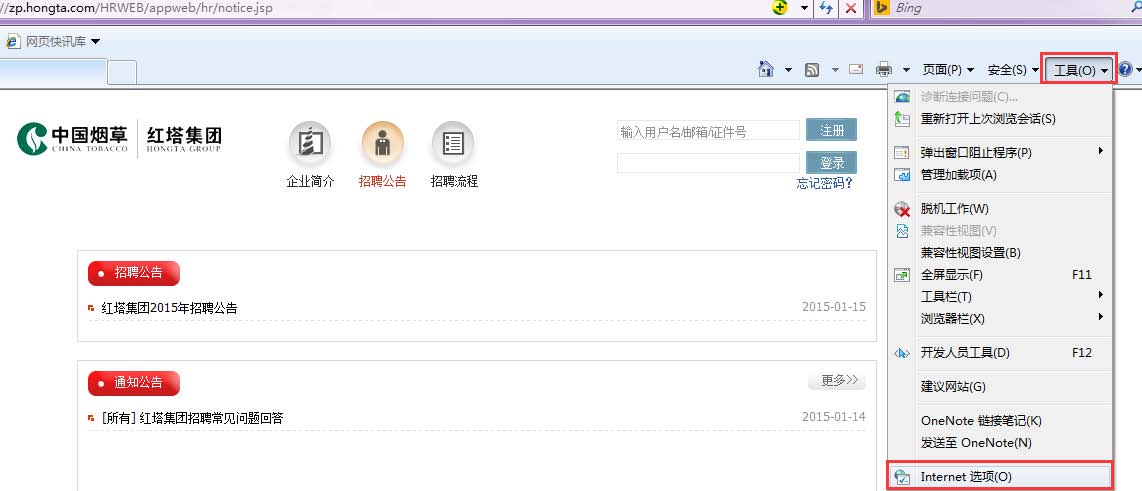Click the Print icon in command bar
Image resolution: width=1142 pixels, height=491 pixels.
click(884, 69)
